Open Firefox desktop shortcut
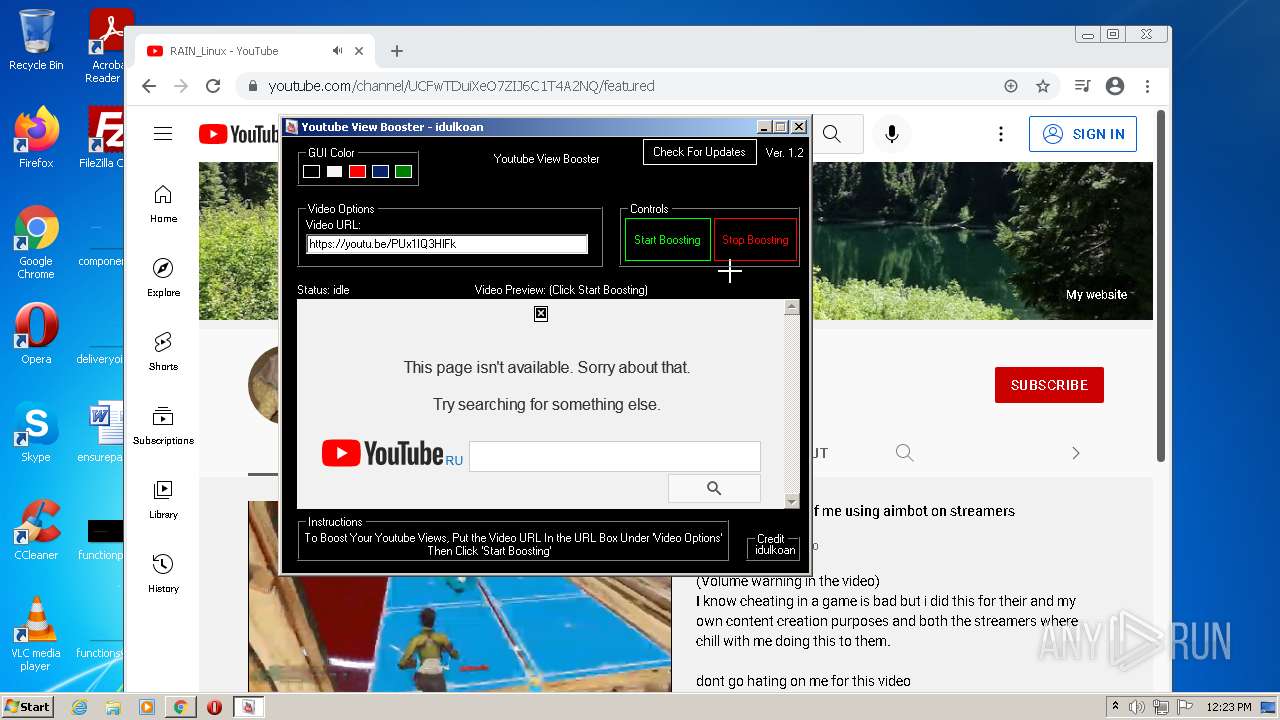 click(x=36, y=138)
